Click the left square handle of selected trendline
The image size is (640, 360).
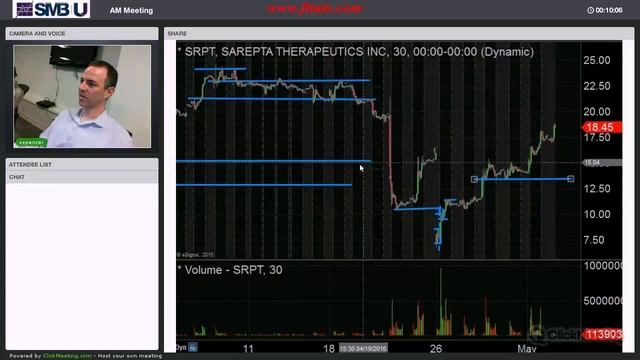pos(474,179)
